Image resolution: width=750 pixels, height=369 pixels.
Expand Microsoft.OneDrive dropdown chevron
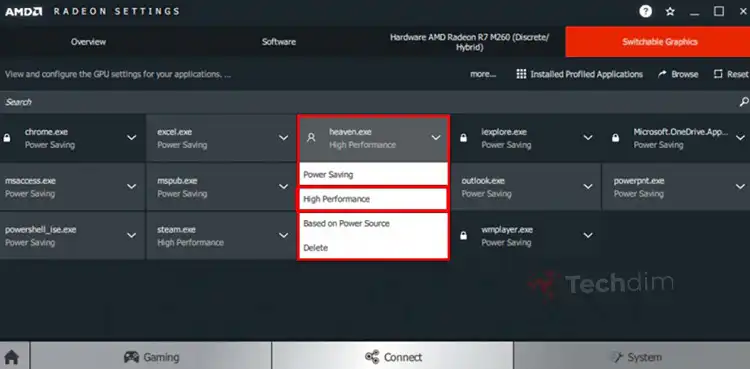(x=740, y=138)
